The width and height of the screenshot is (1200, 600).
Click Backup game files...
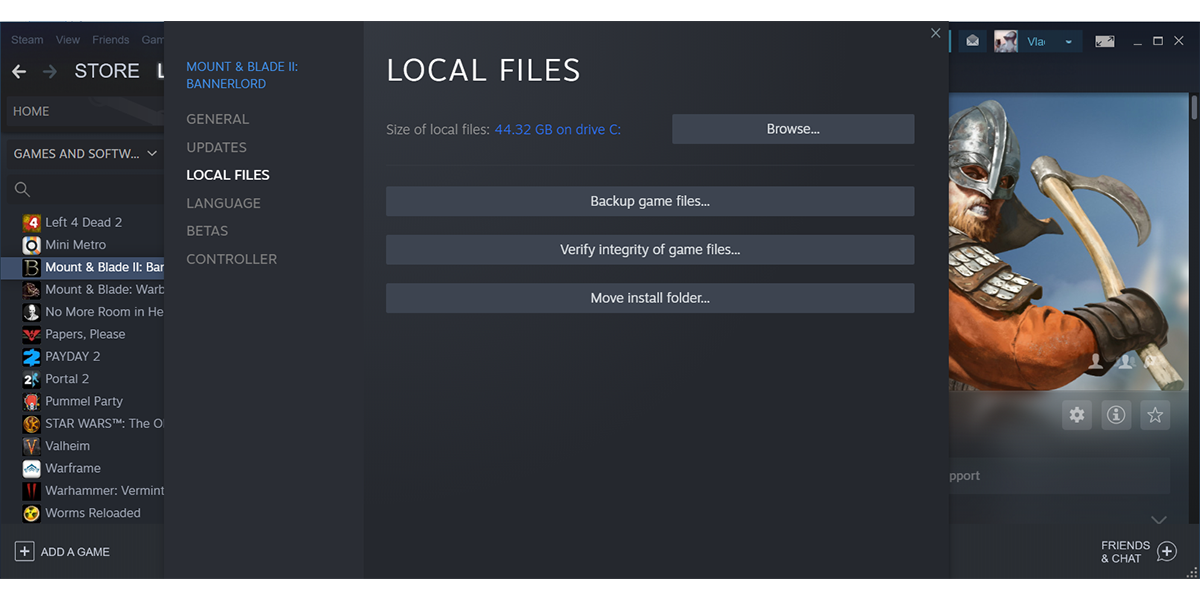[x=650, y=201]
